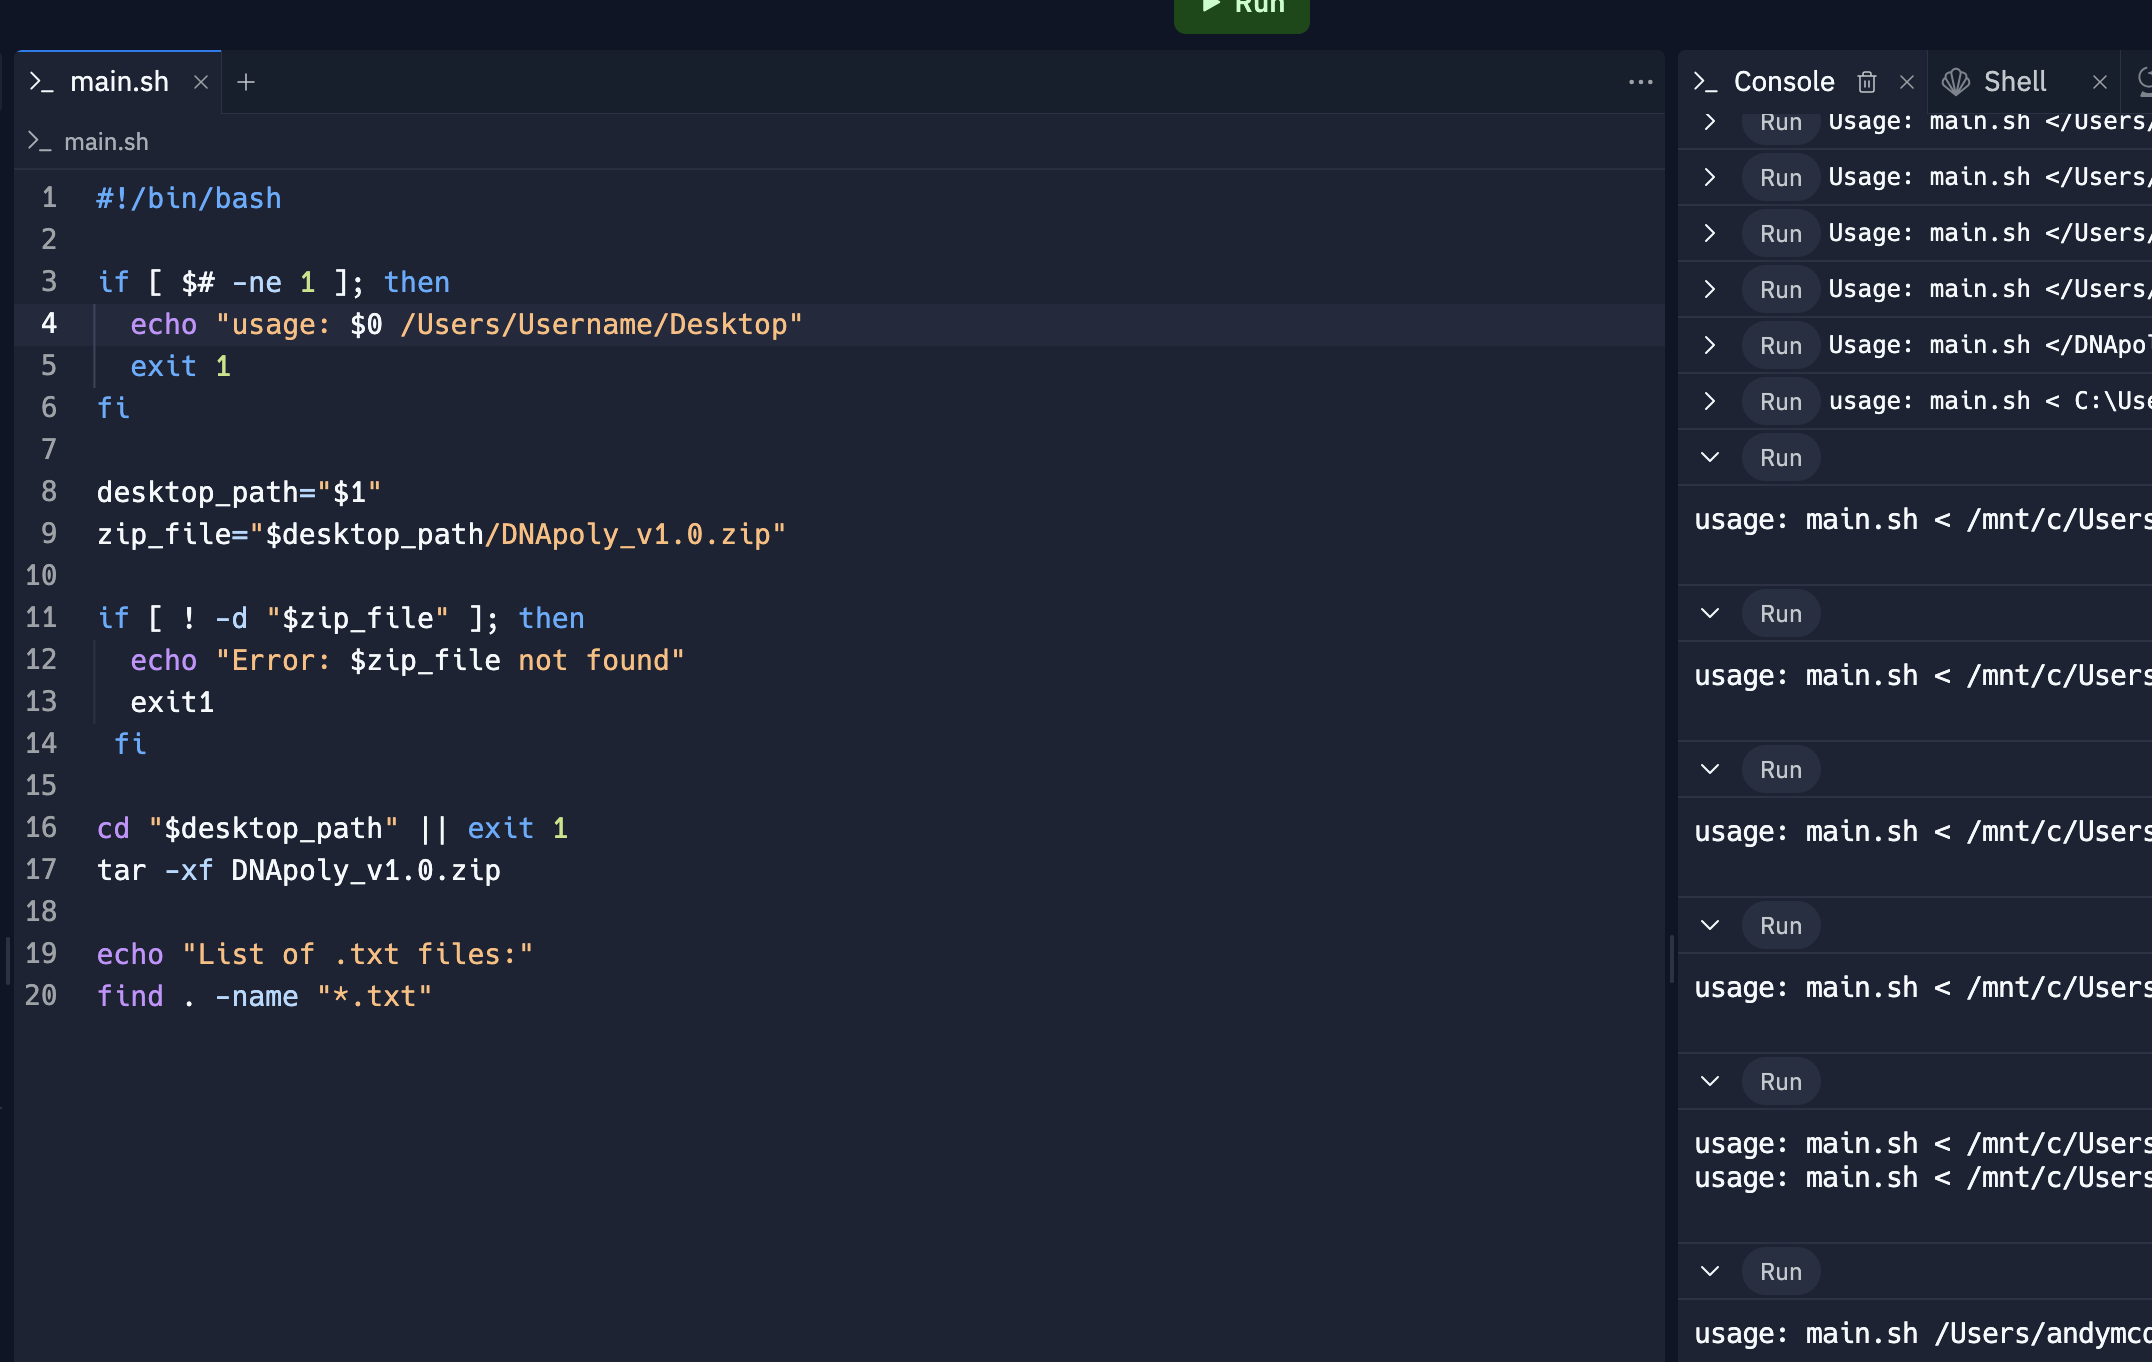Screen dimensions: 2152x1362
Task: Collapse the last run entry showing /Users/andymc
Action: 1710,1271
